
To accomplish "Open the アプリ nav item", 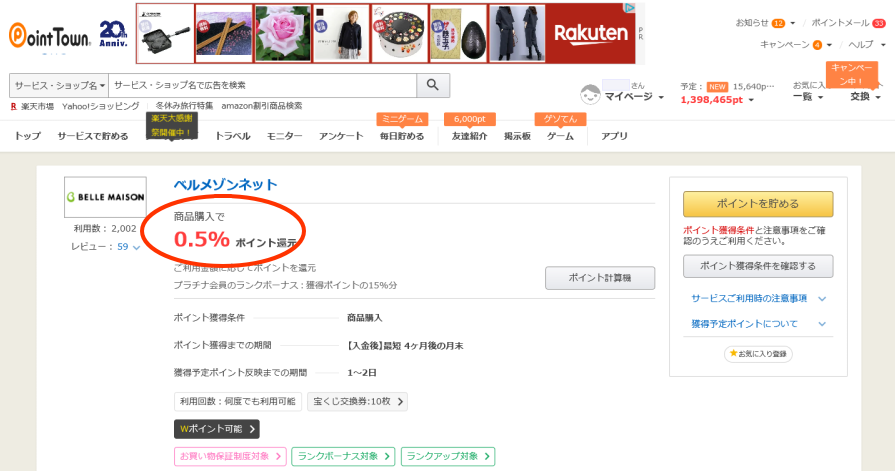I will click(614, 136).
